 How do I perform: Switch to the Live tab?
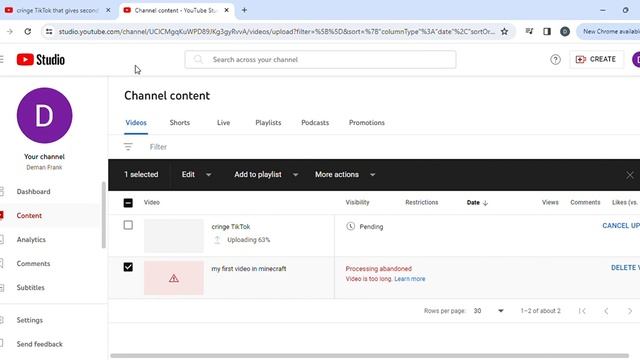pos(223,122)
